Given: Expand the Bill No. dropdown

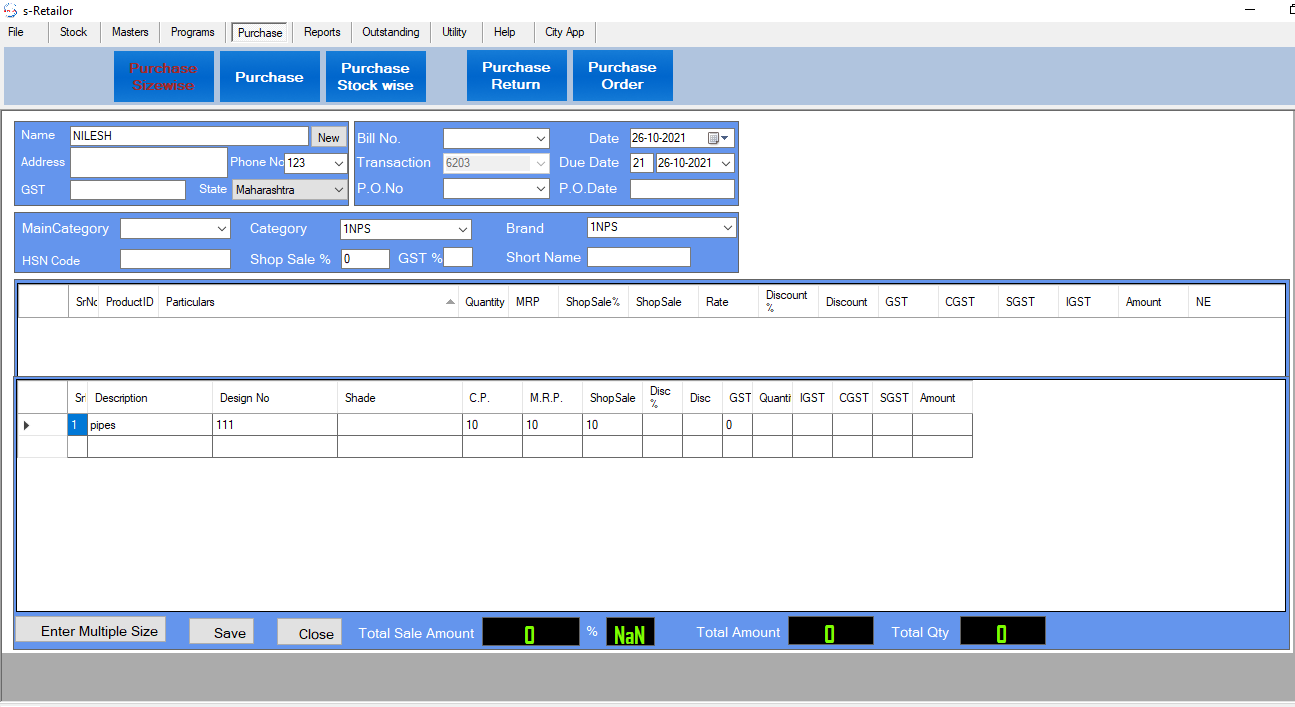Looking at the screenshot, I should tap(541, 139).
